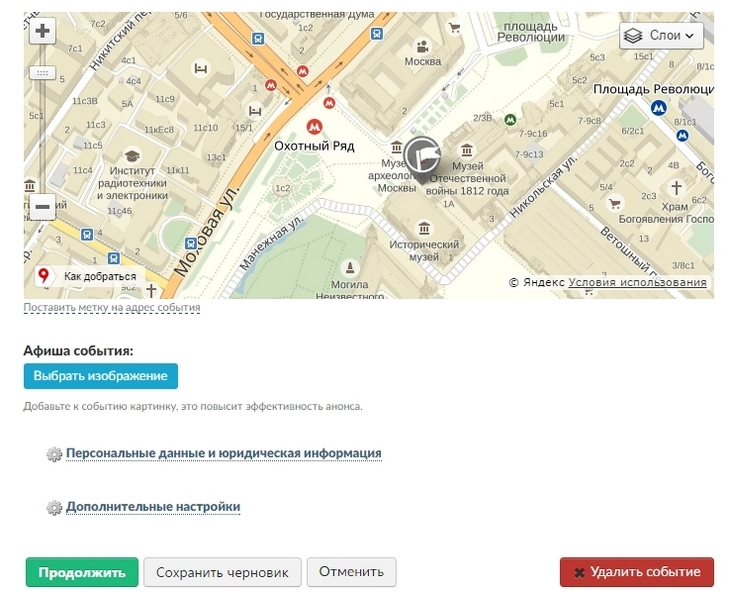Zoom out the map with minus button
The width and height of the screenshot is (730, 592).
point(42,207)
